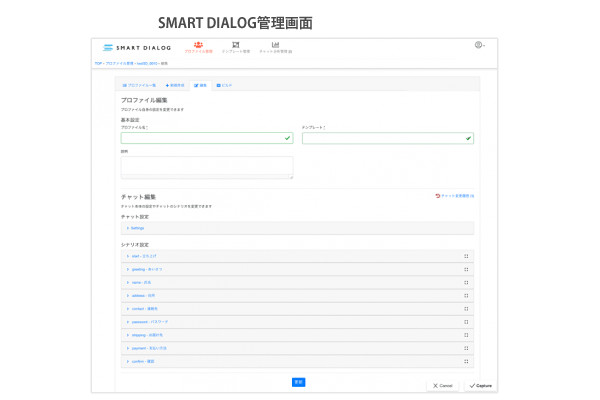The height and width of the screenshot is (400, 600).
Task: Grab the drag handle of shipping row
Action: pos(466,335)
